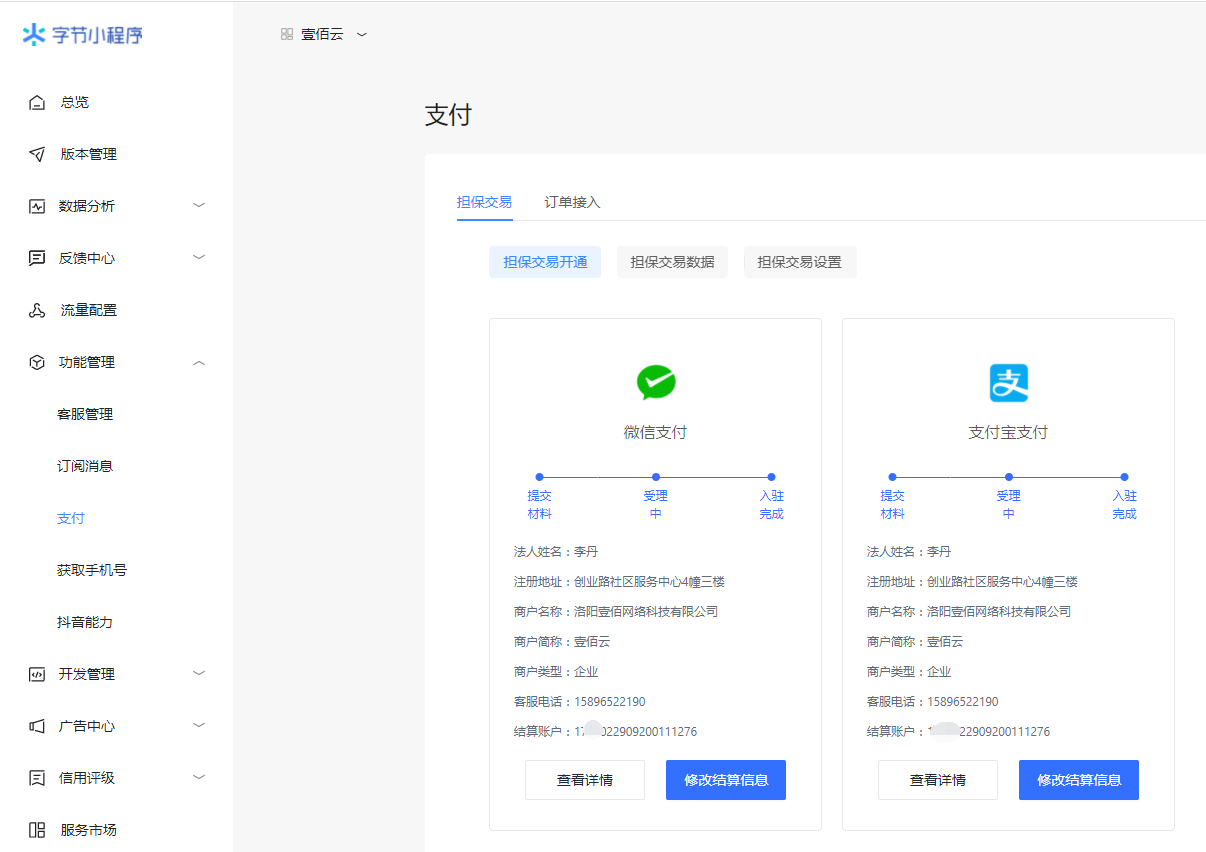Viewport: 1206px width, 852px height.
Task: Click the cube icon for 功能管理
Action: tap(37, 362)
